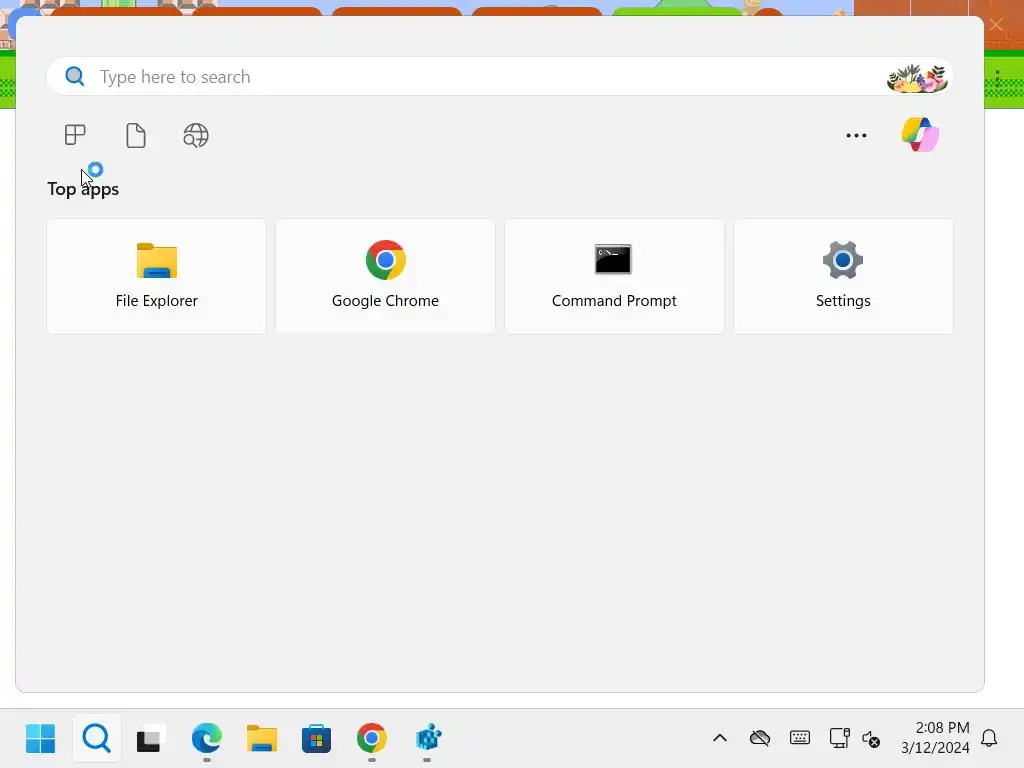The width and height of the screenshot is (1024, 768).
Task: Open Task View on the taskbar
Action: coord(151,739)
